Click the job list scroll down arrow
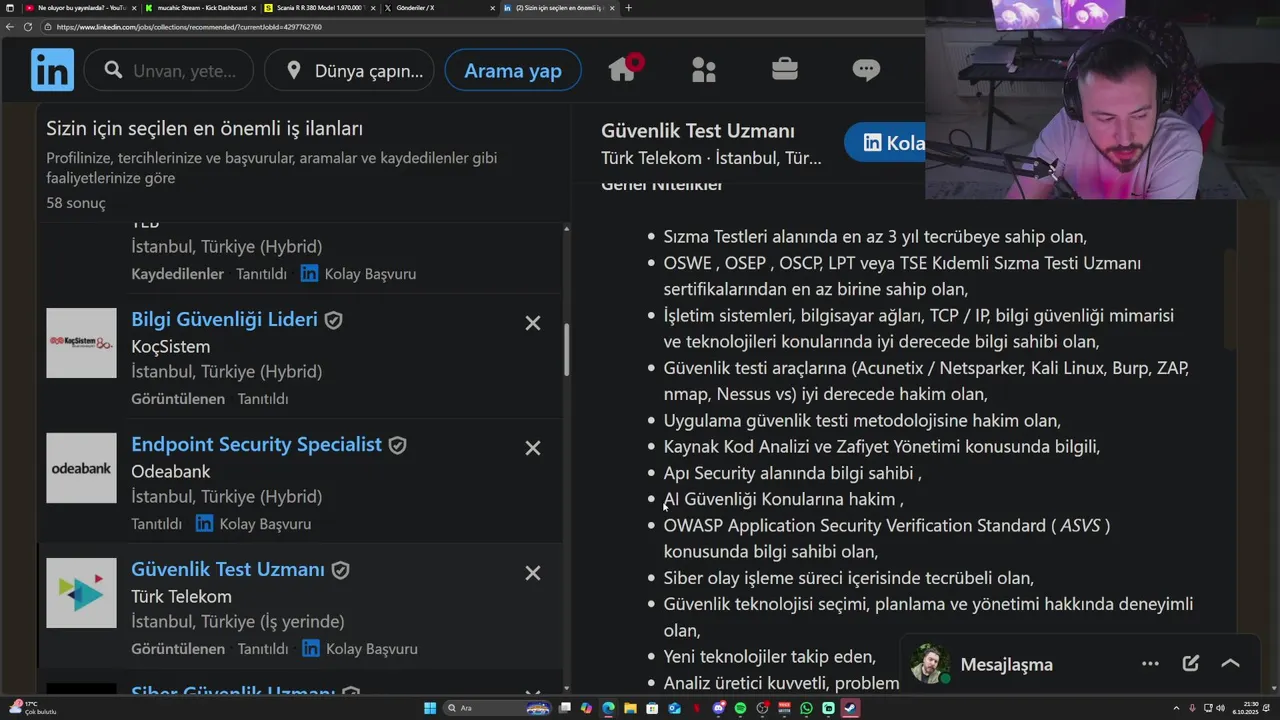Viewport: 1280px width, 720px height. [x=567, y=687]
